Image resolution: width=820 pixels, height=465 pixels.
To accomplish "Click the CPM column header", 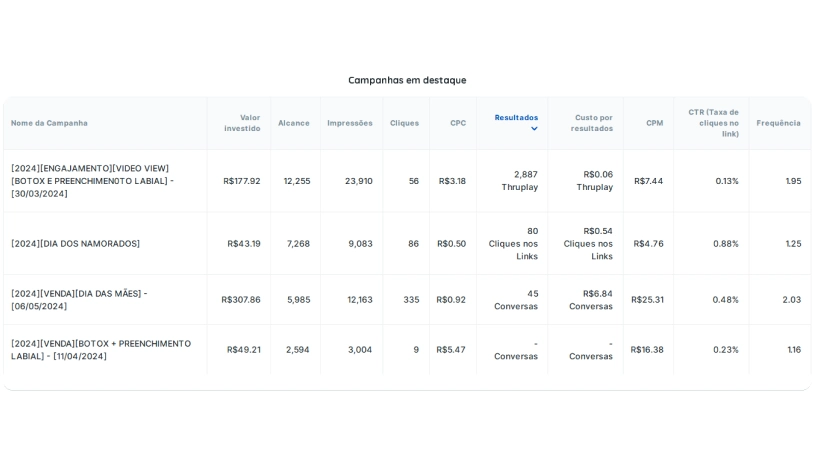I will (655, 123).
